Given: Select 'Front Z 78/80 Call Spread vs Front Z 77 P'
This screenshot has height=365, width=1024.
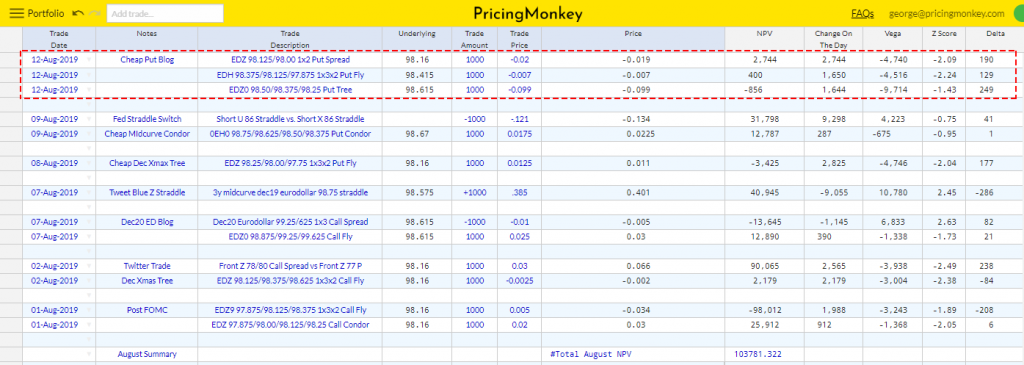Looking at the screenshot, I should click(x=290, y=266).
